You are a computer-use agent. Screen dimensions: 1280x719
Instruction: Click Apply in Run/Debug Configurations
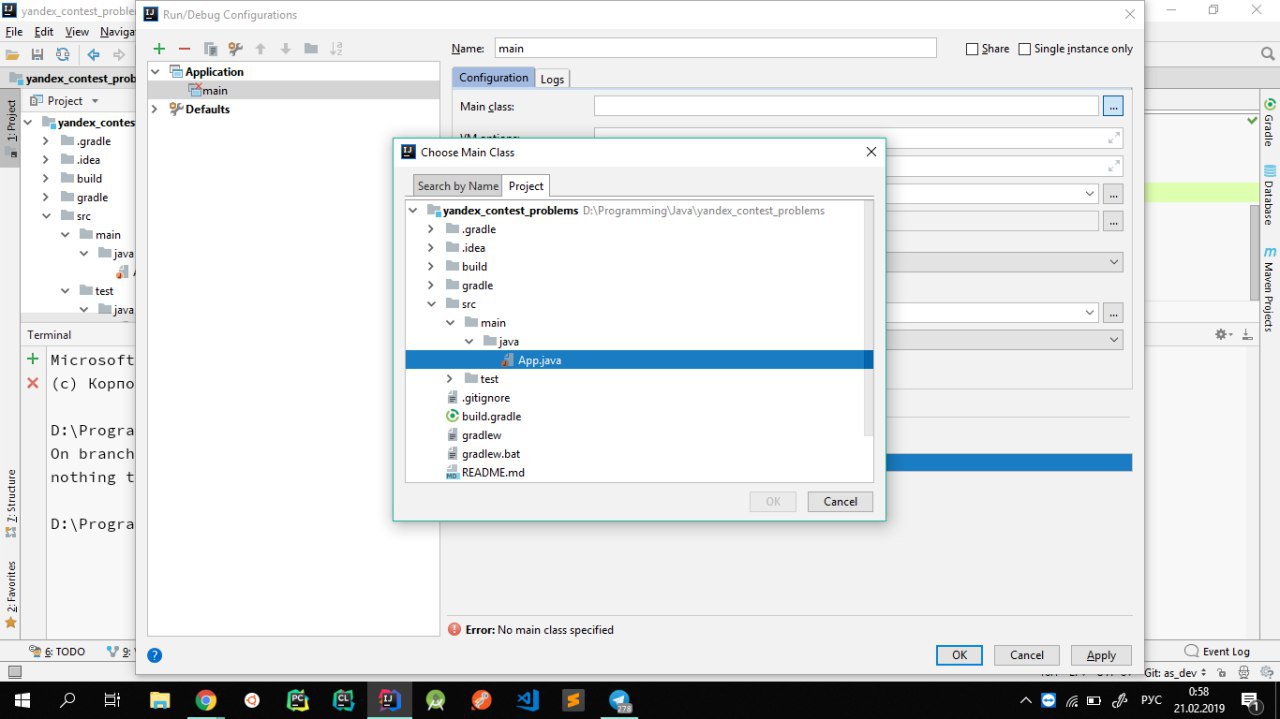click(1101, 655)
